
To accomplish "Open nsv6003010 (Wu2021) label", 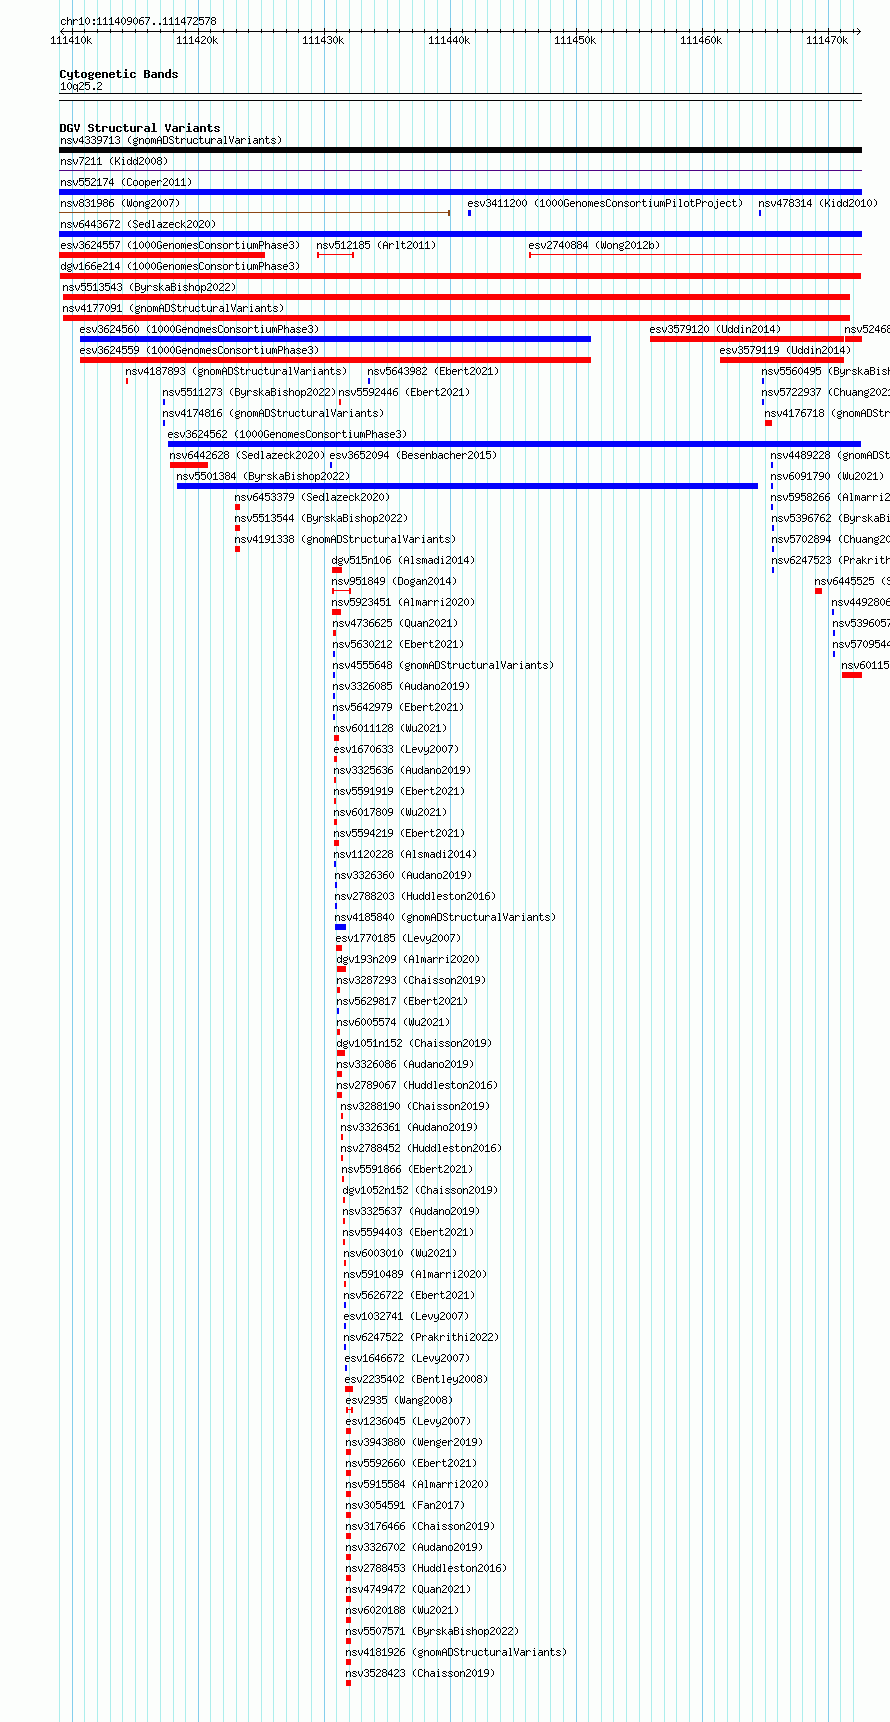I will (400, 1253).
